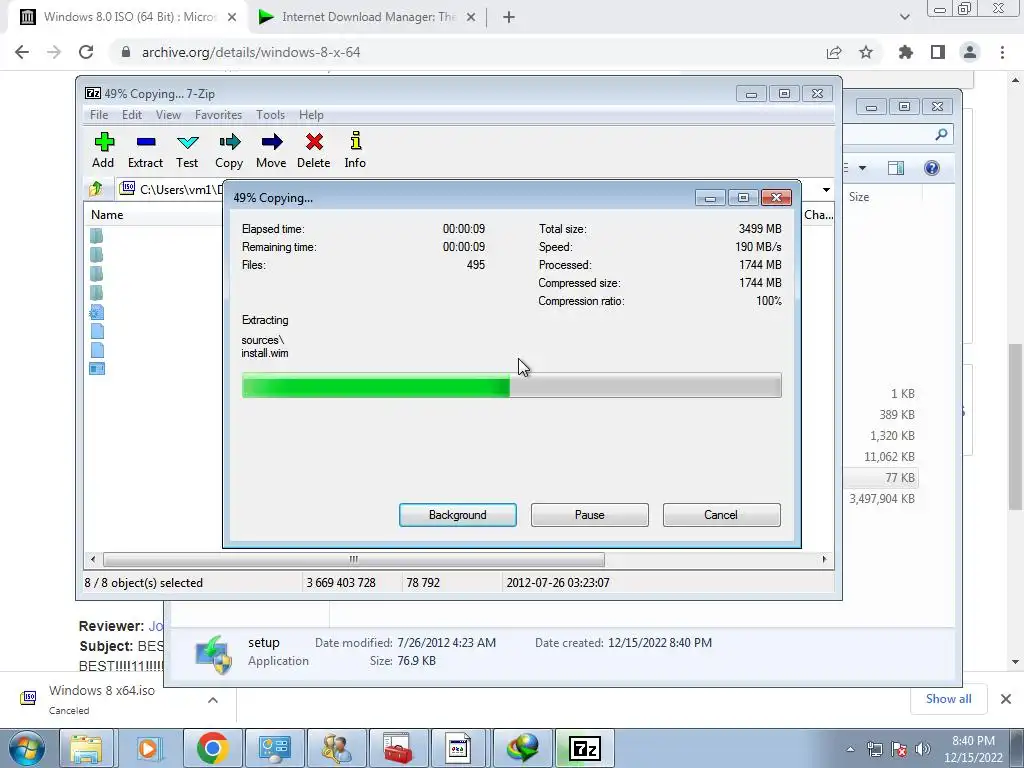Open the Chrome three-dot menu
The image size is (1024, 768).
point(1002,52)
